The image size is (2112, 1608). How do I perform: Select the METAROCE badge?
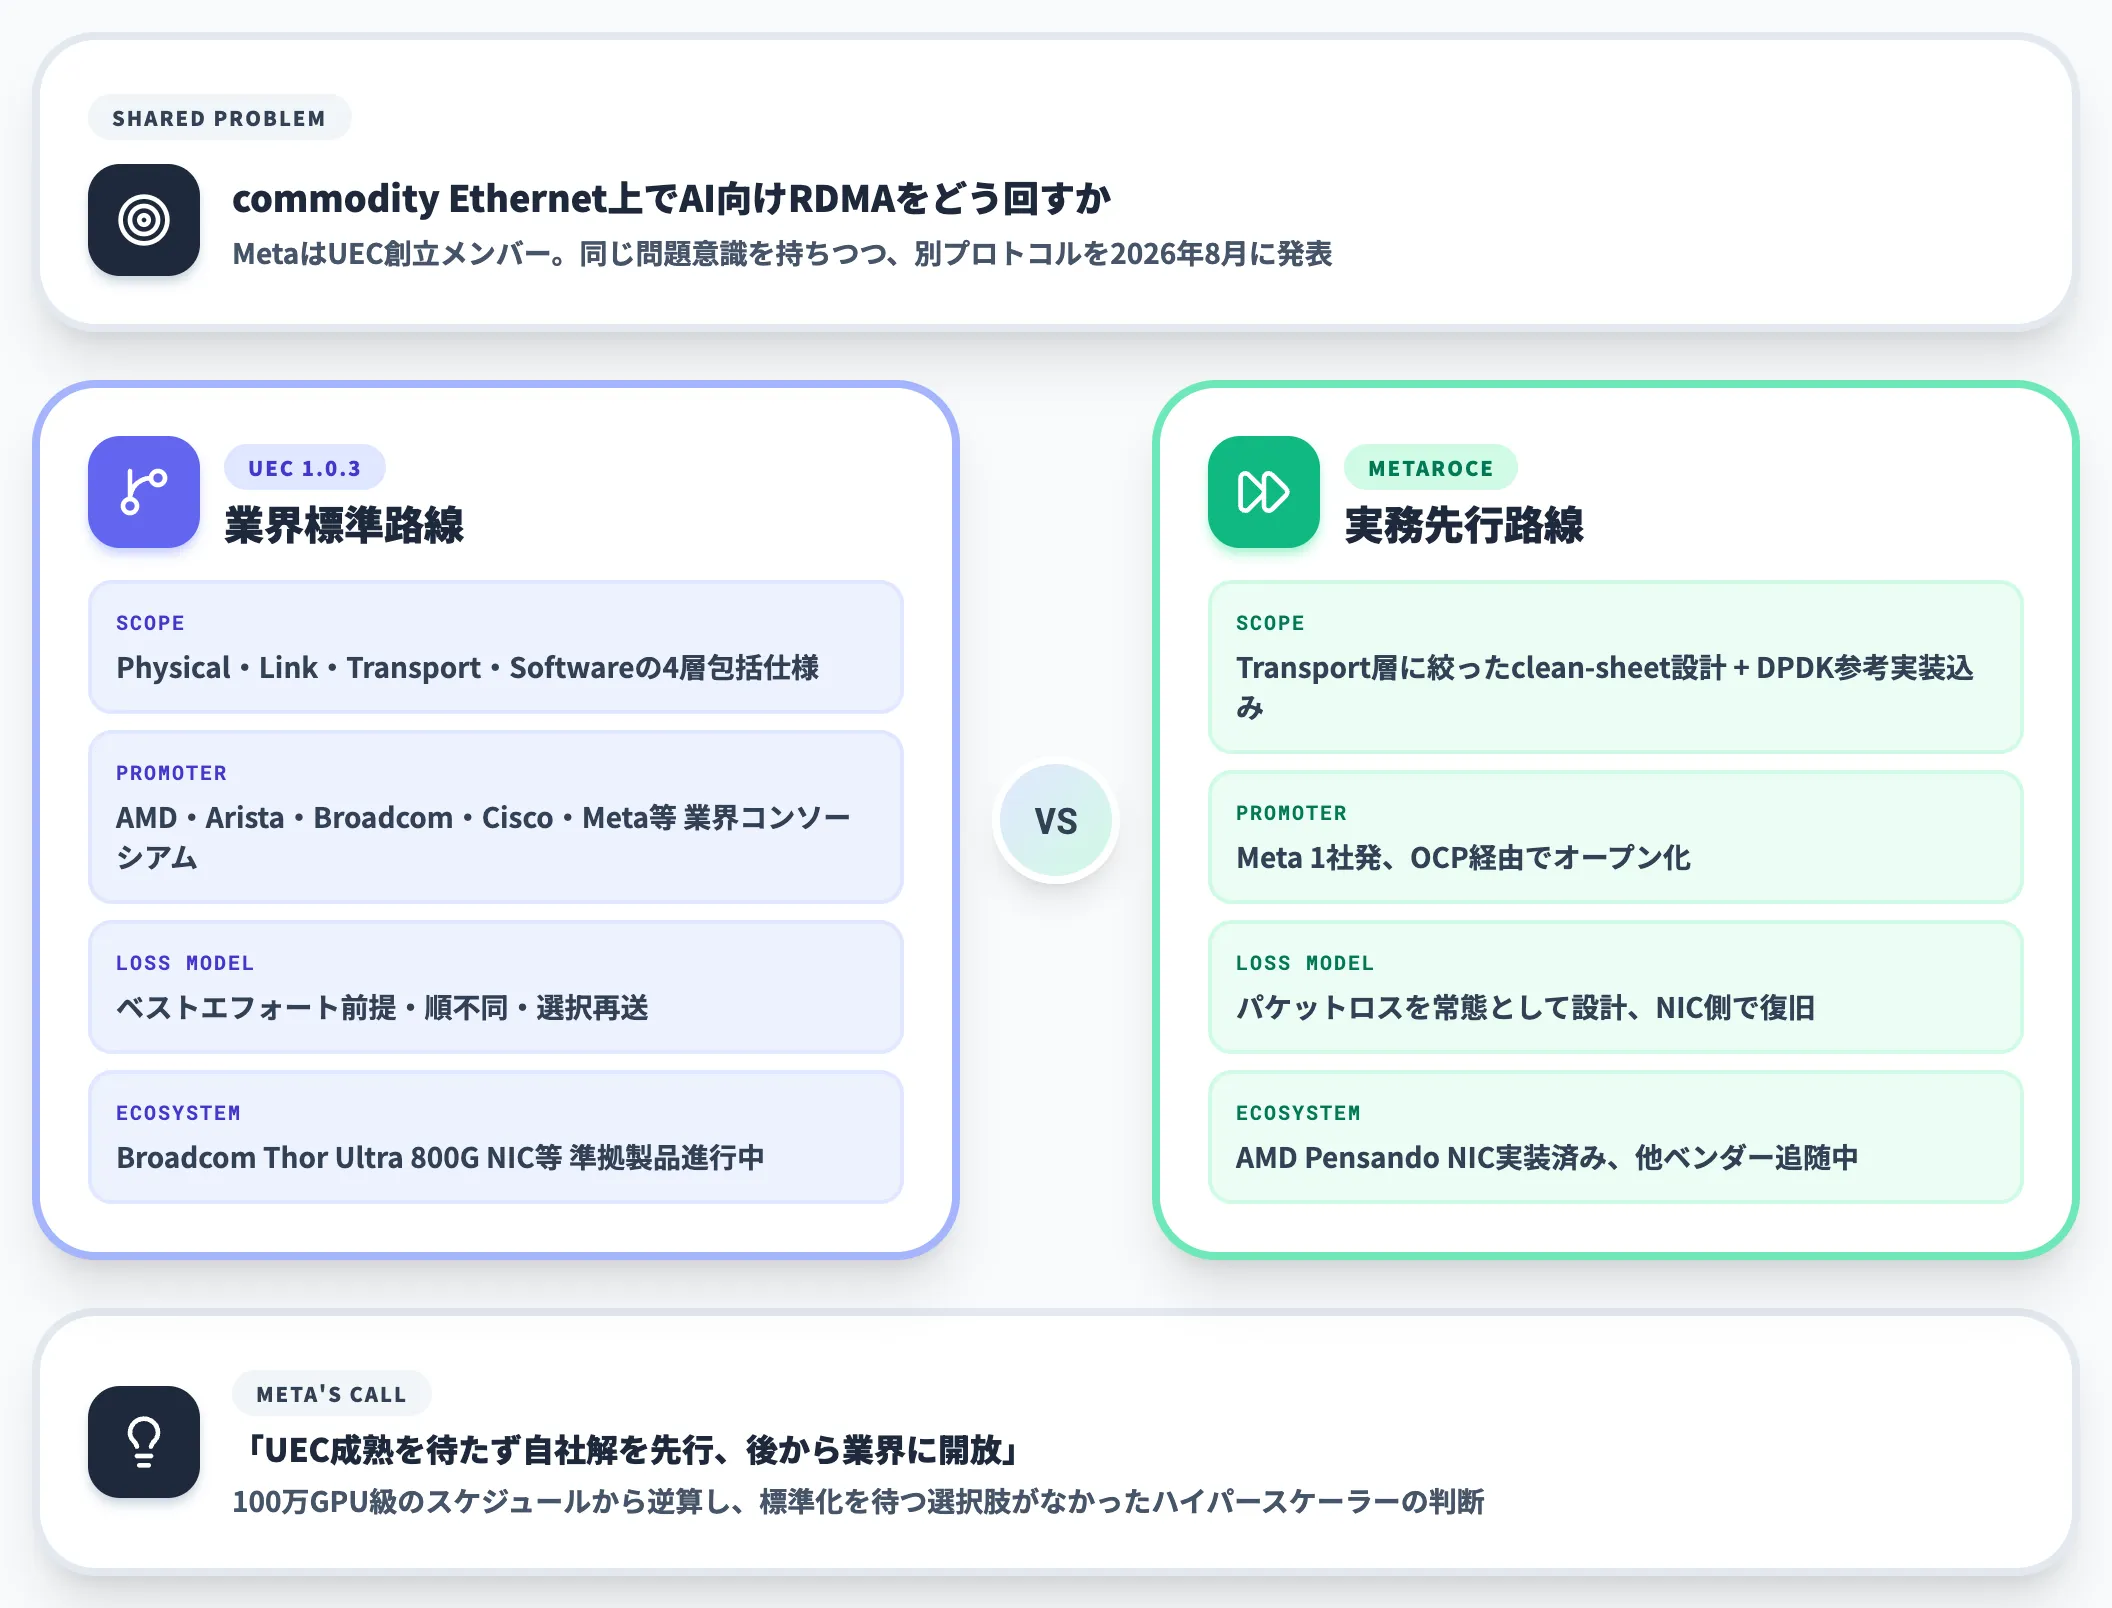pos(1430,468)
